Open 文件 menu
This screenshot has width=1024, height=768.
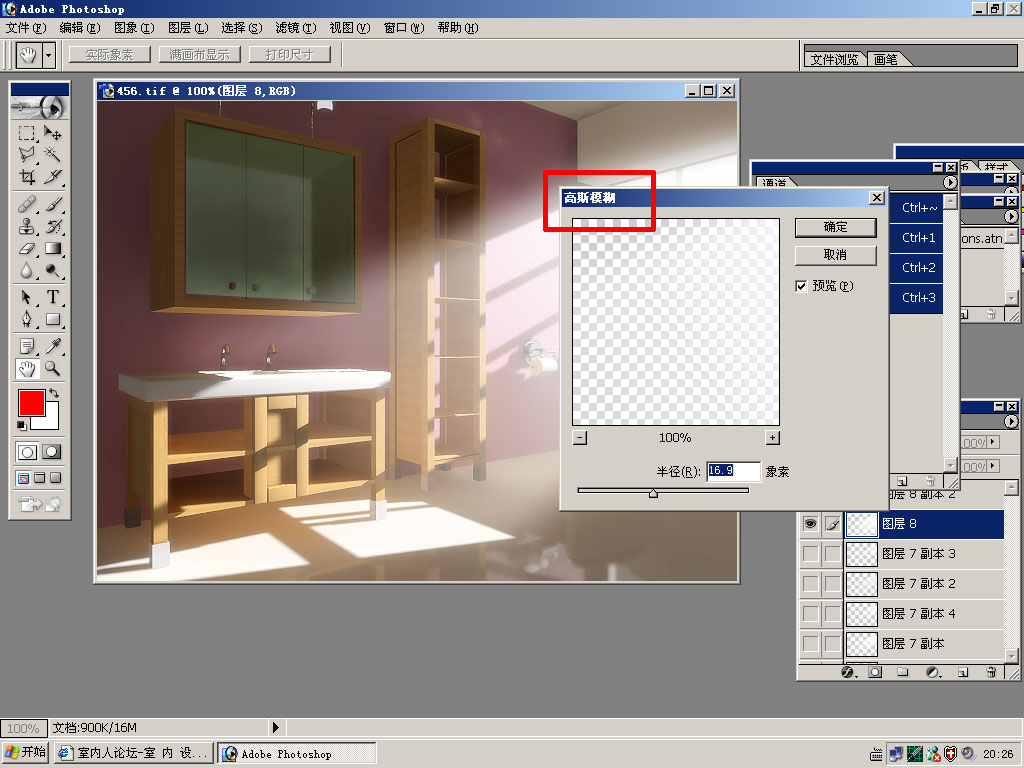[26, 28]
